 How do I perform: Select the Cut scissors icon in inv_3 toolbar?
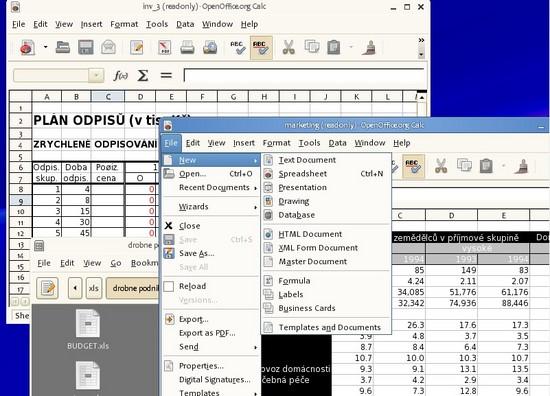pyautogui.click(x=288, y=47)
